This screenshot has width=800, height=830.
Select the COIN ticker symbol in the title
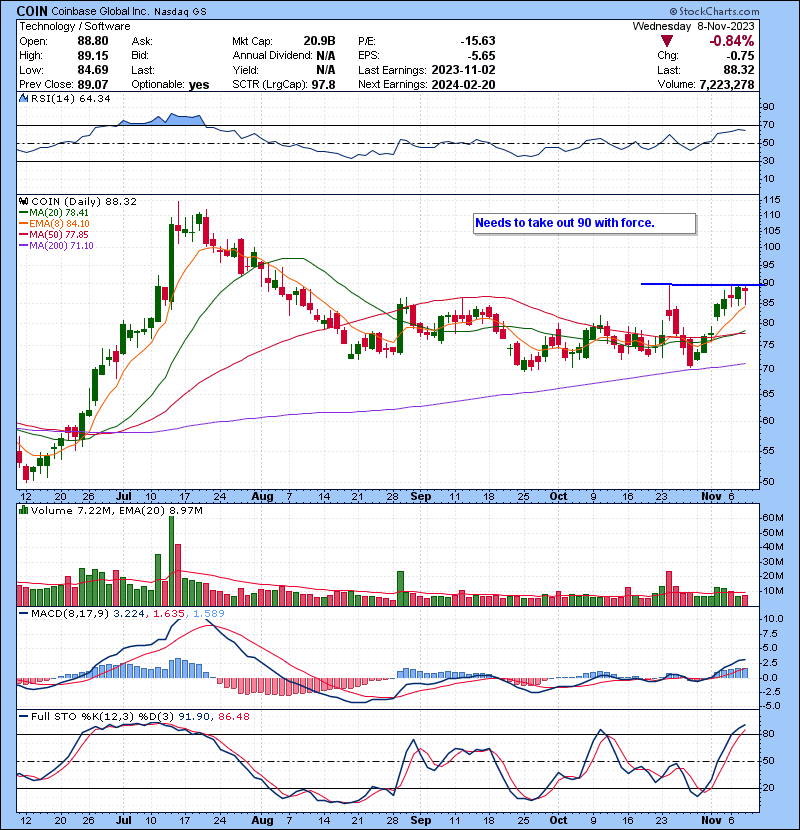coord(32,11)
